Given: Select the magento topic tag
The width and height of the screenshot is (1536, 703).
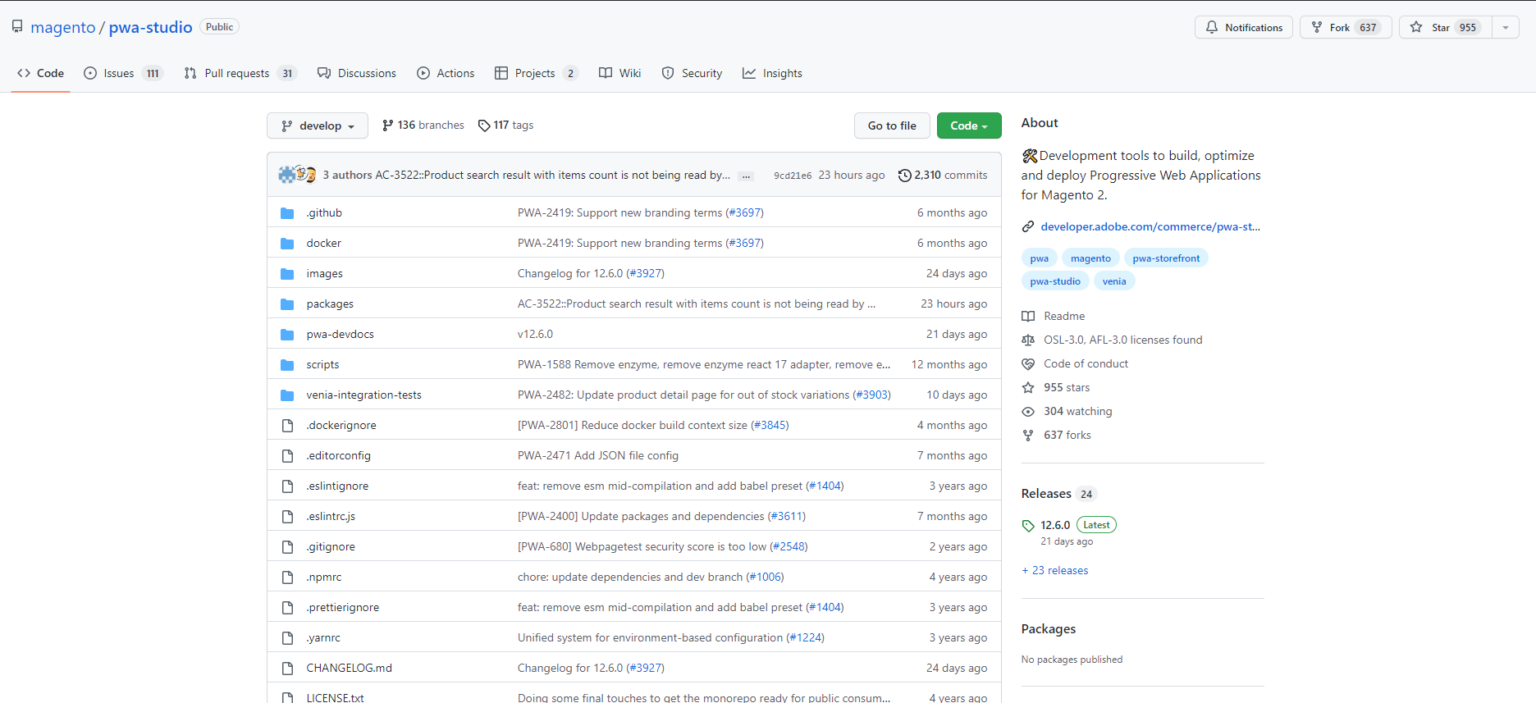Looking at the screenshot, I should (x=1090, y=258).
